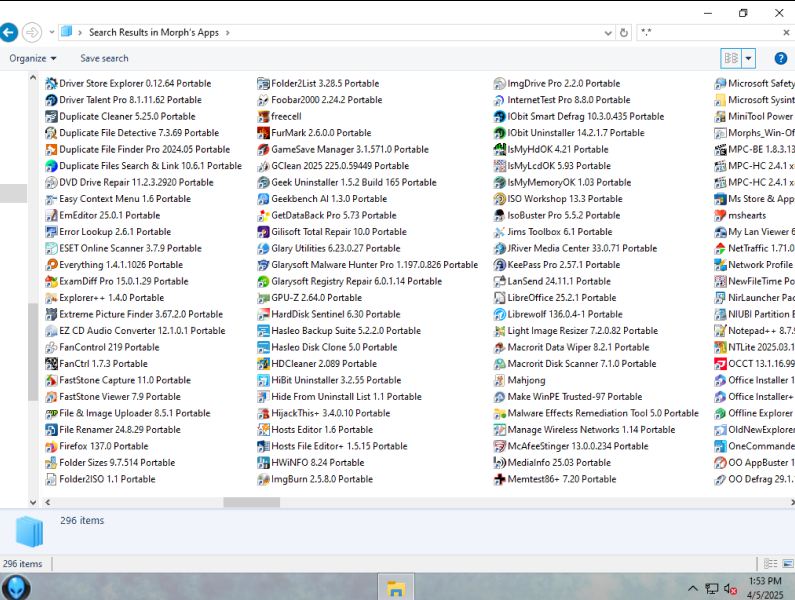The image size is (795, 600).
Task: Clear the search box with the X
Action: tap(786, 32)
